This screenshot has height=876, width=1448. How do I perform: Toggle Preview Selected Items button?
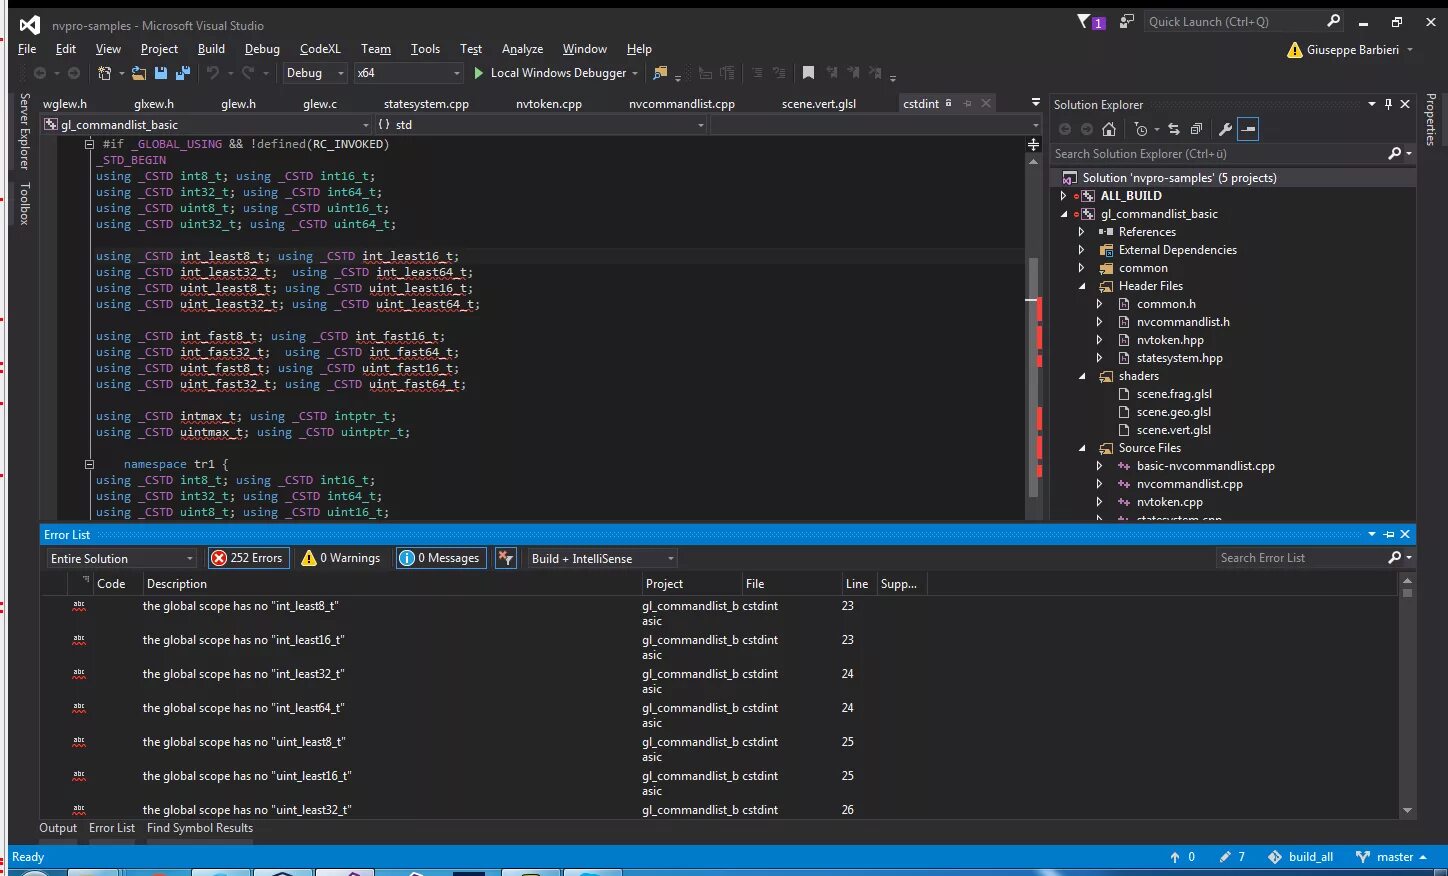tap(1247, 129)
